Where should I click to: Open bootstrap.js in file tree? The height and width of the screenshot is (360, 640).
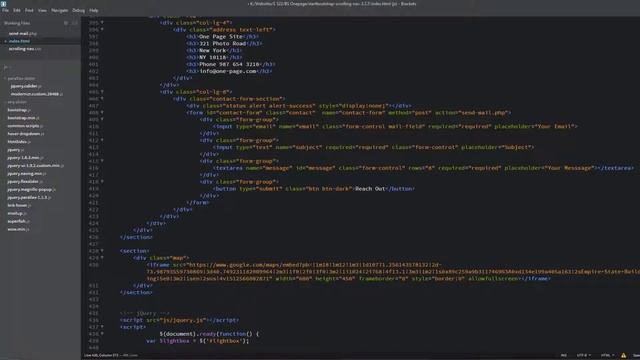[19, 110]
